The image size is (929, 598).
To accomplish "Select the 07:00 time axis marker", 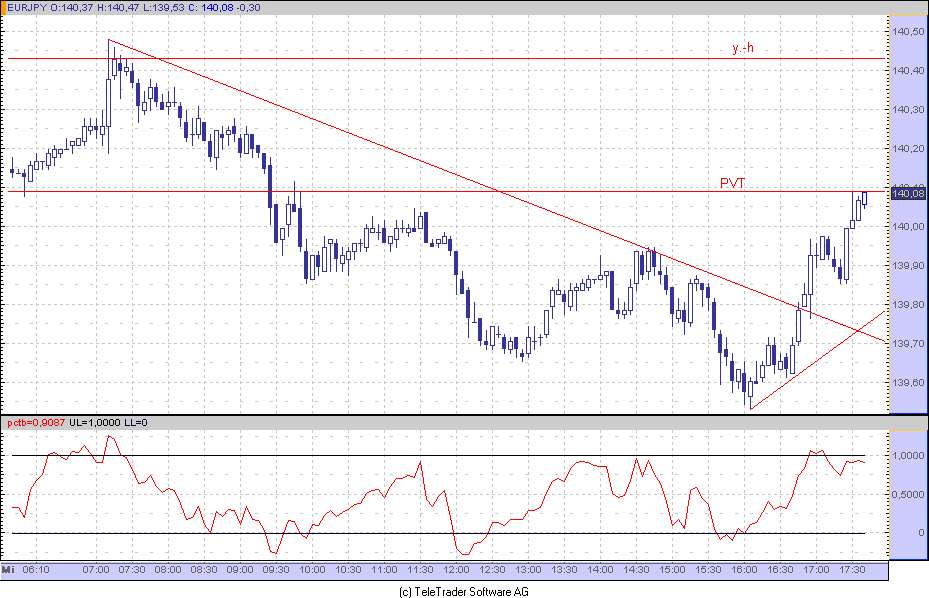I will pos(96,569).
